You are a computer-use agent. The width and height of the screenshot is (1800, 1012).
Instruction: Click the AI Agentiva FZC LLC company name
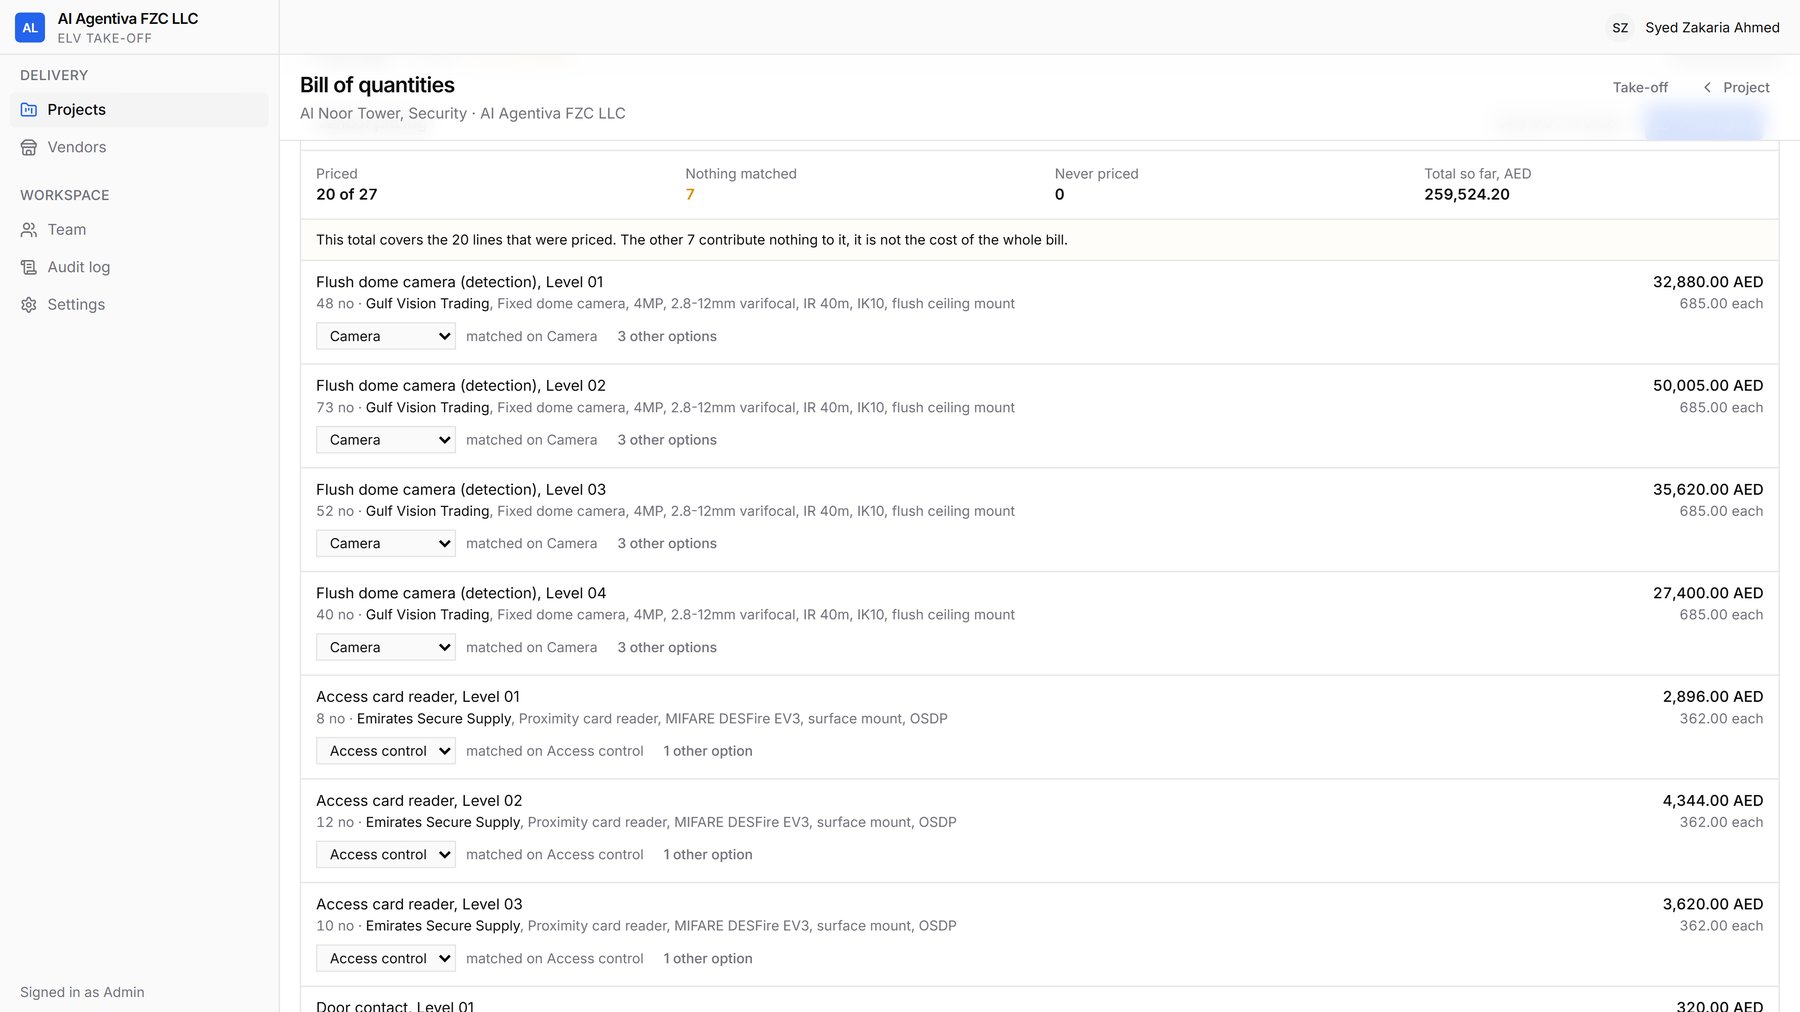click(x=128, y=19)
